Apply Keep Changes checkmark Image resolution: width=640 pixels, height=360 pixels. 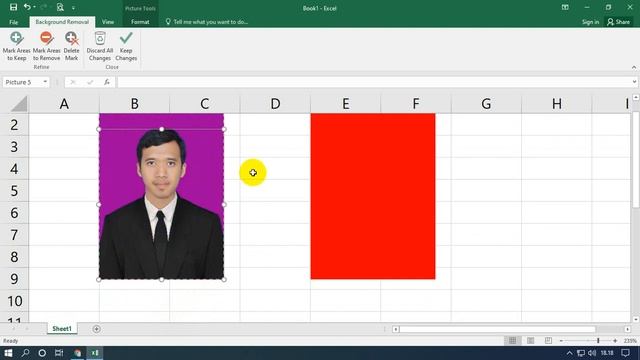(126, 47)
